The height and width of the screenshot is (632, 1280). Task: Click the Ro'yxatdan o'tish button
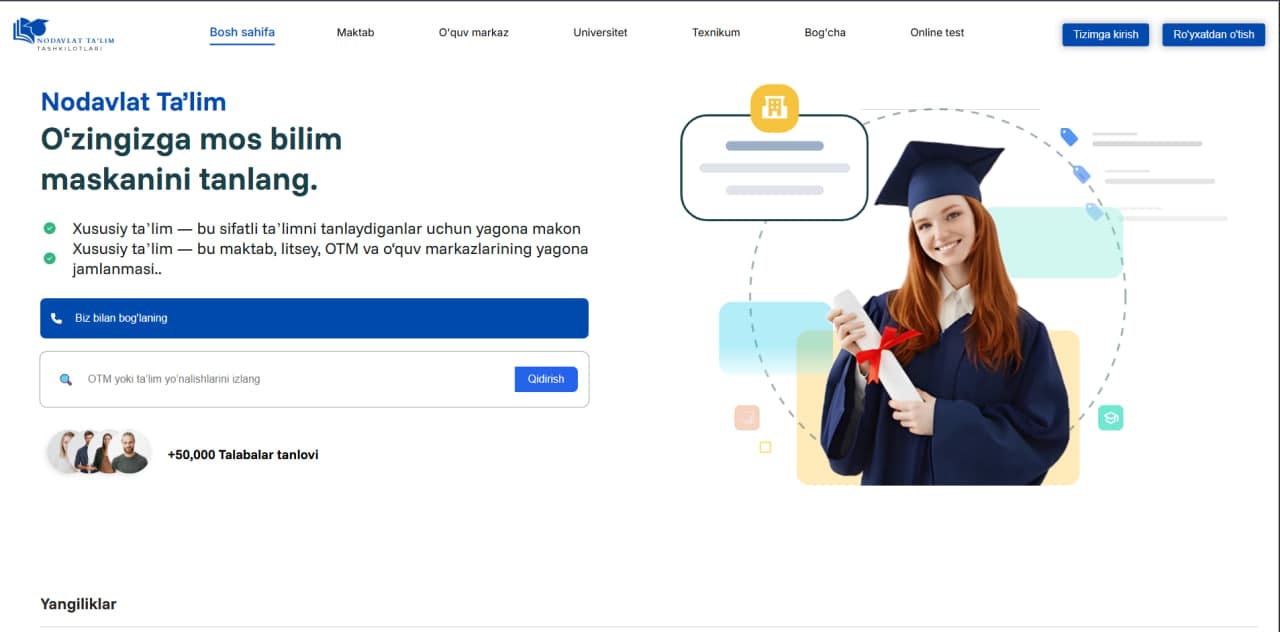click(x=1214, y=35)
